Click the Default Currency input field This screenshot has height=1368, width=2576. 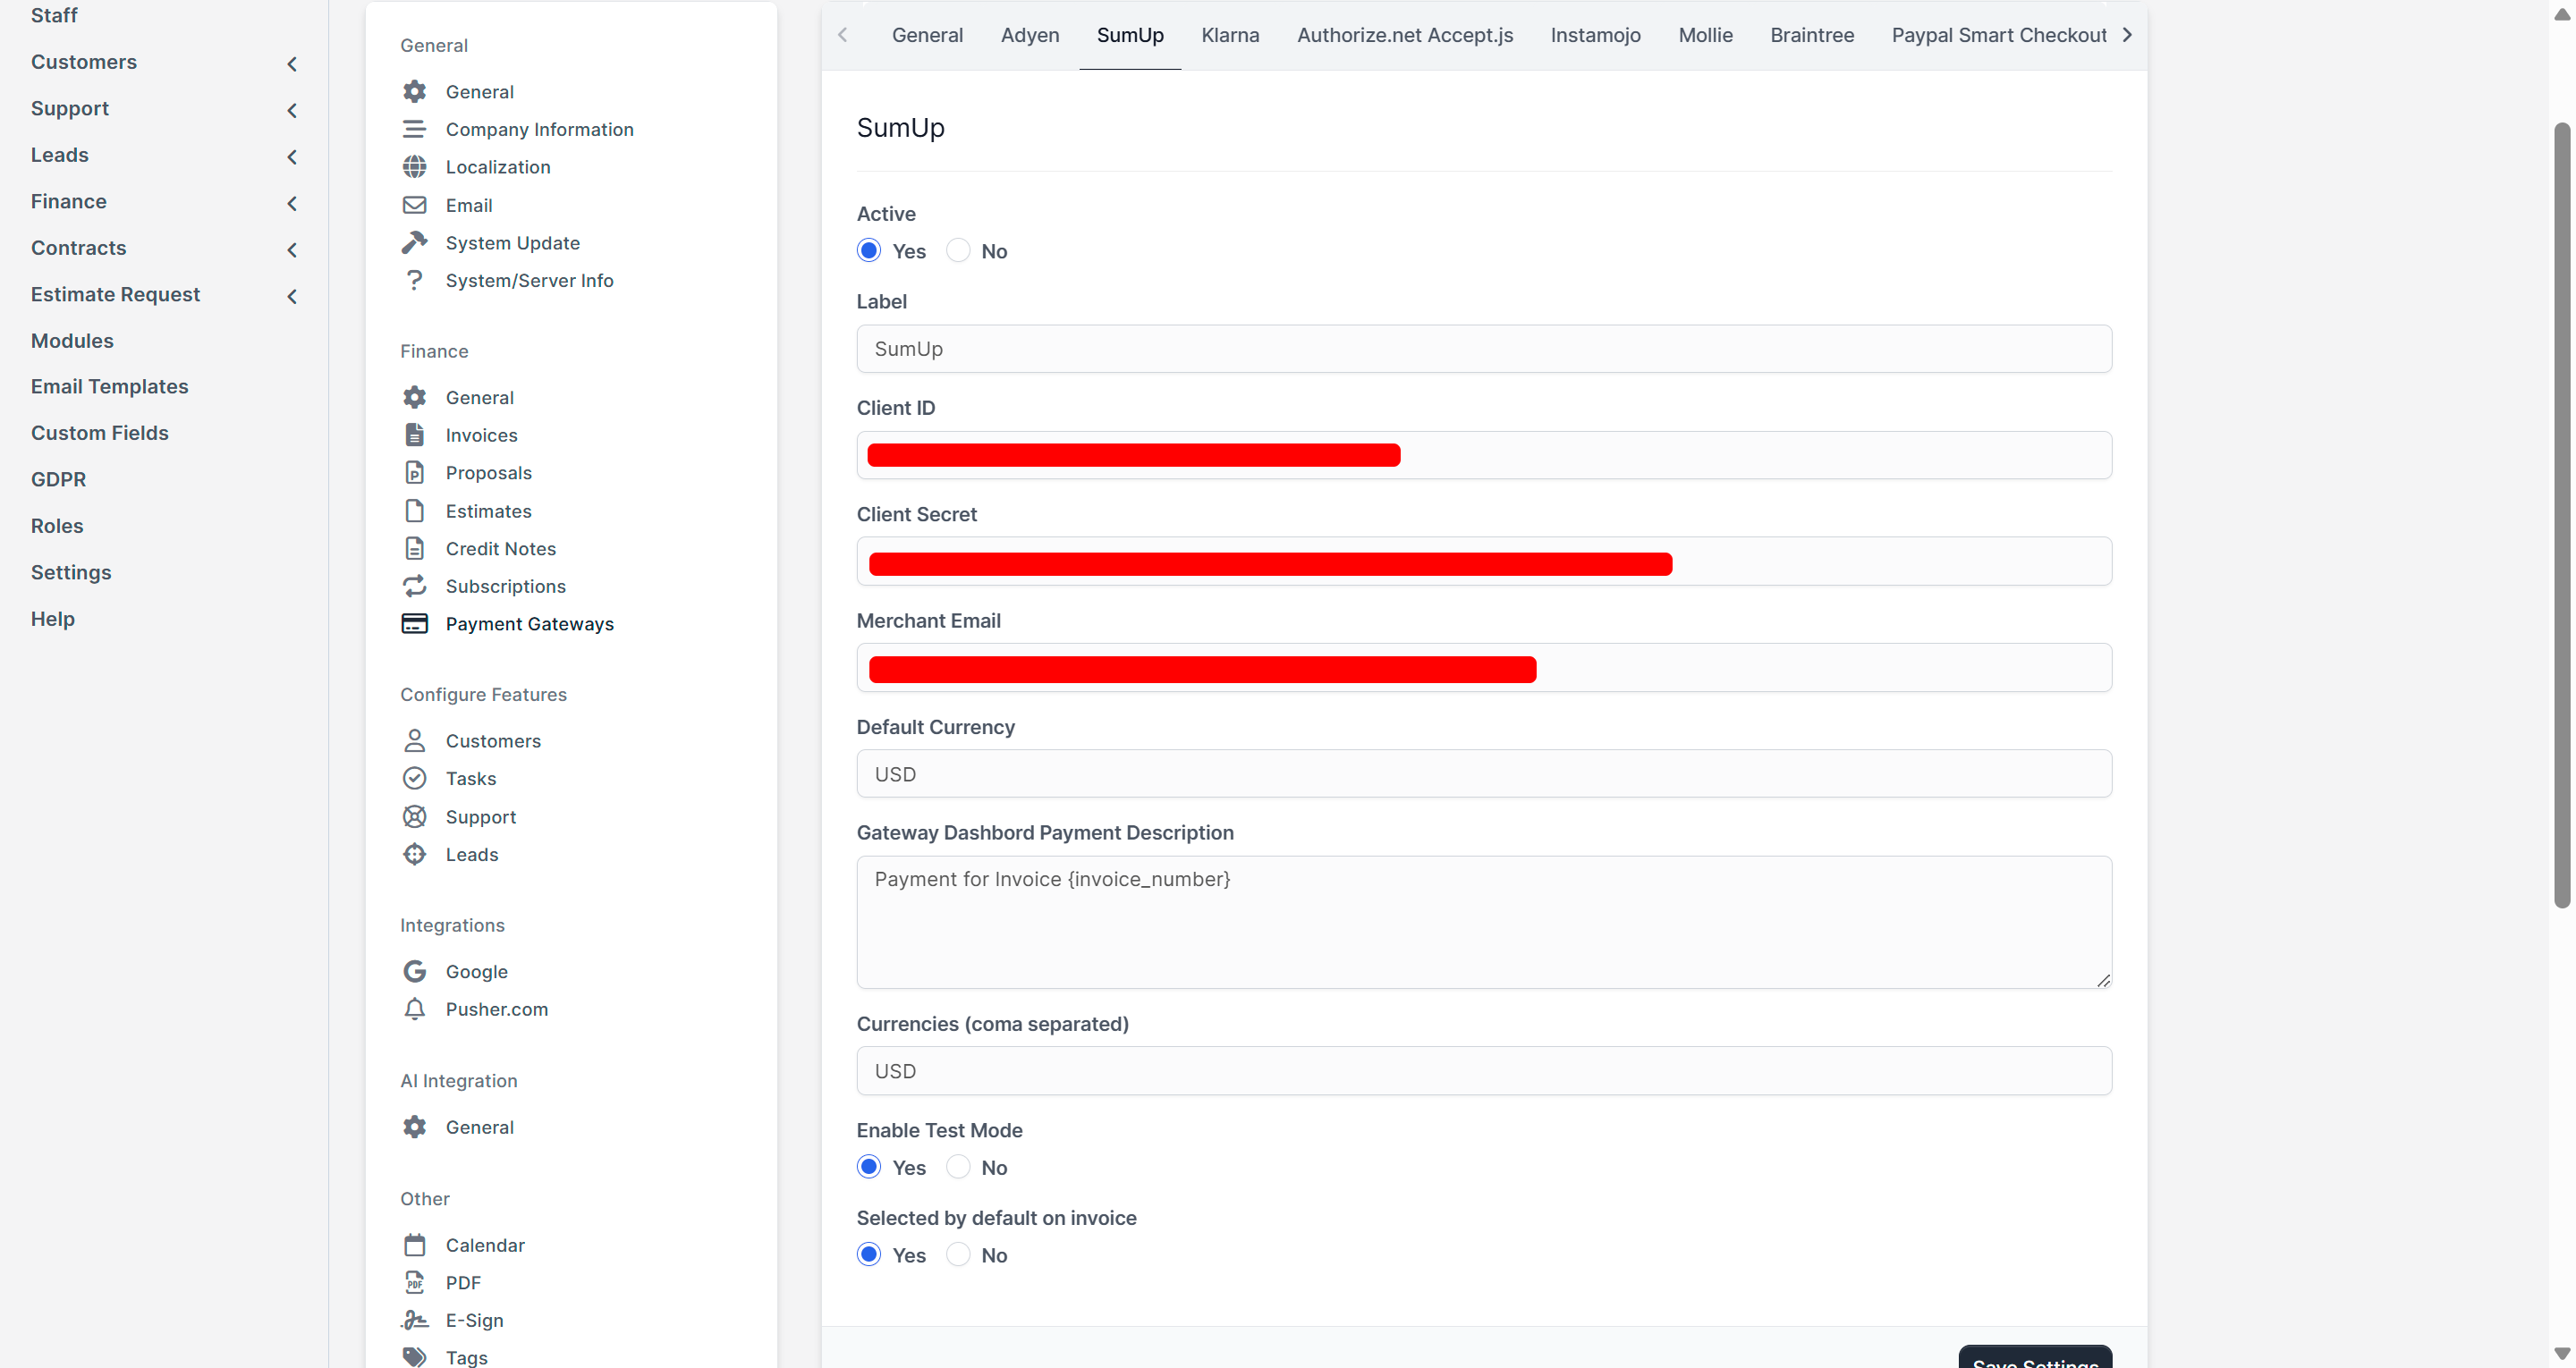[1484, 774]
